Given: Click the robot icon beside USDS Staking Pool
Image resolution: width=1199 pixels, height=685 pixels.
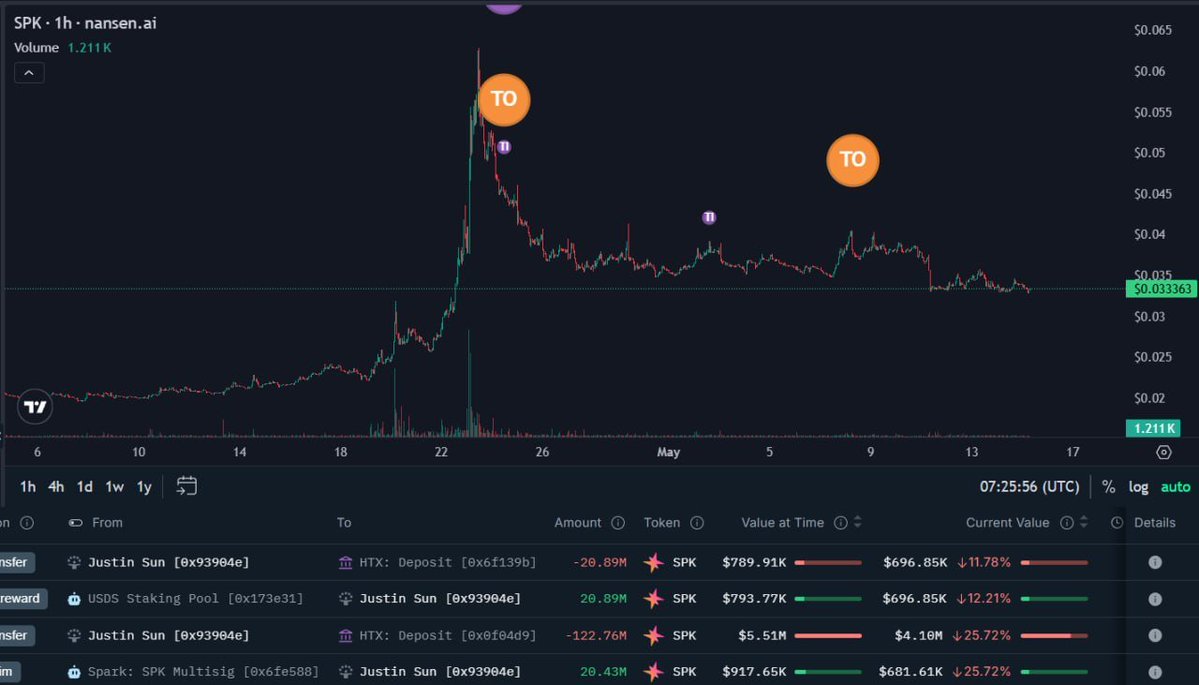Looking at the screenshot, I should 74,599.
